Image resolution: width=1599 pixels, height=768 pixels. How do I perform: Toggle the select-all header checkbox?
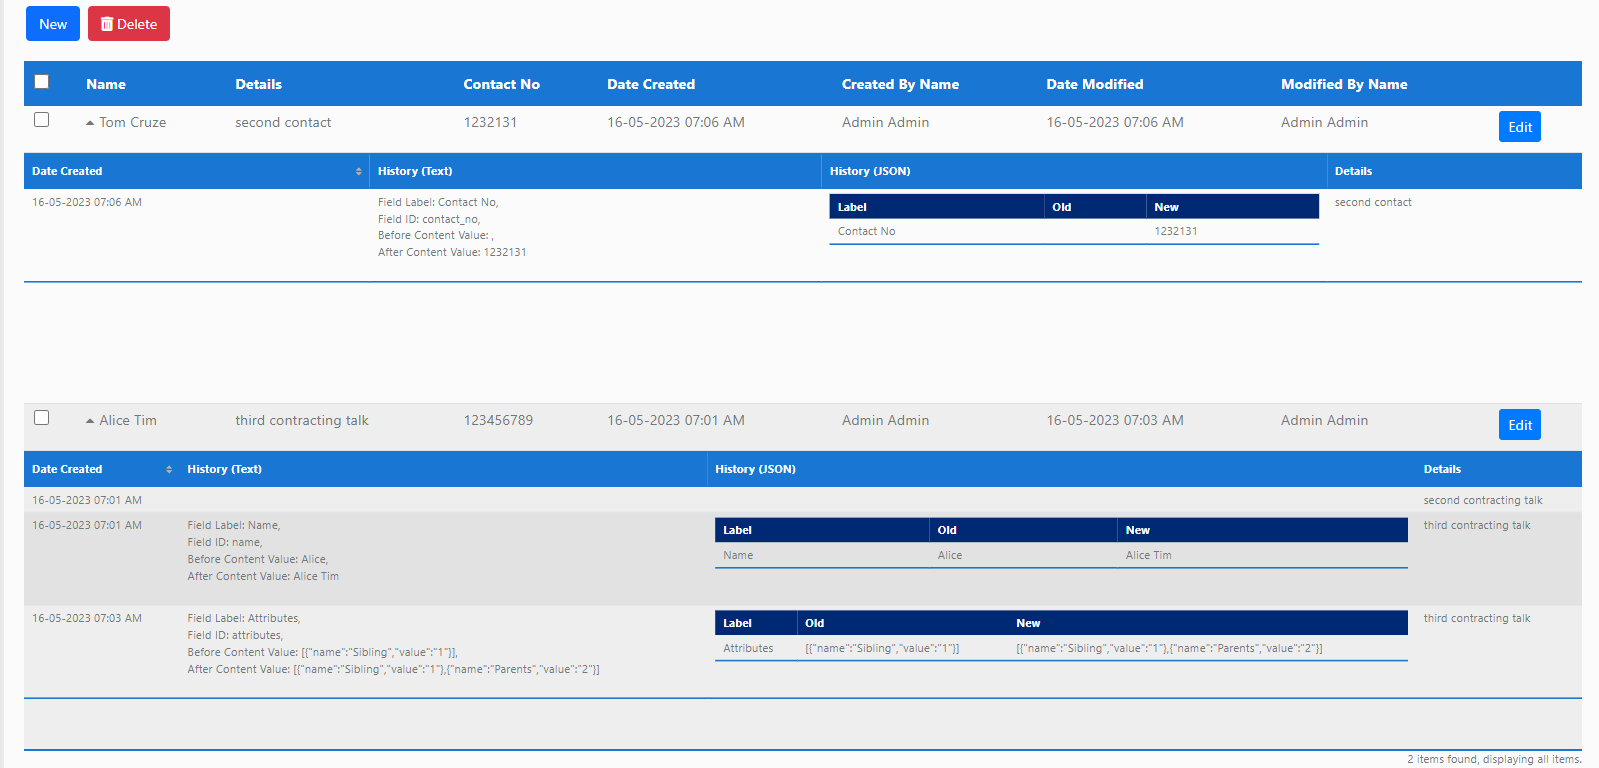pyautogui.click(x=42, y=82)
